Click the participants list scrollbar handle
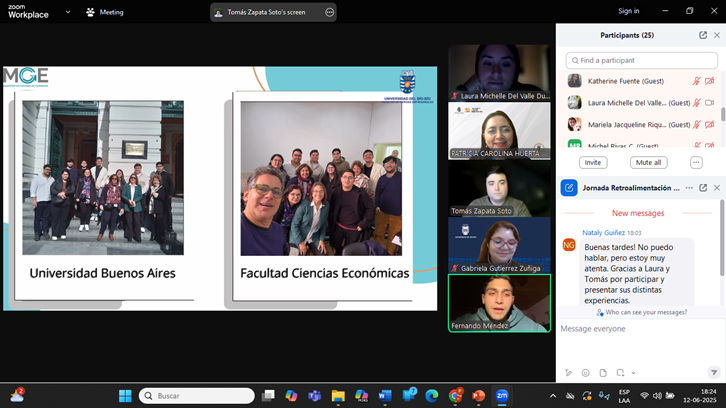The width and height of the screenshot is (726, 408). [x=723, y=114]
